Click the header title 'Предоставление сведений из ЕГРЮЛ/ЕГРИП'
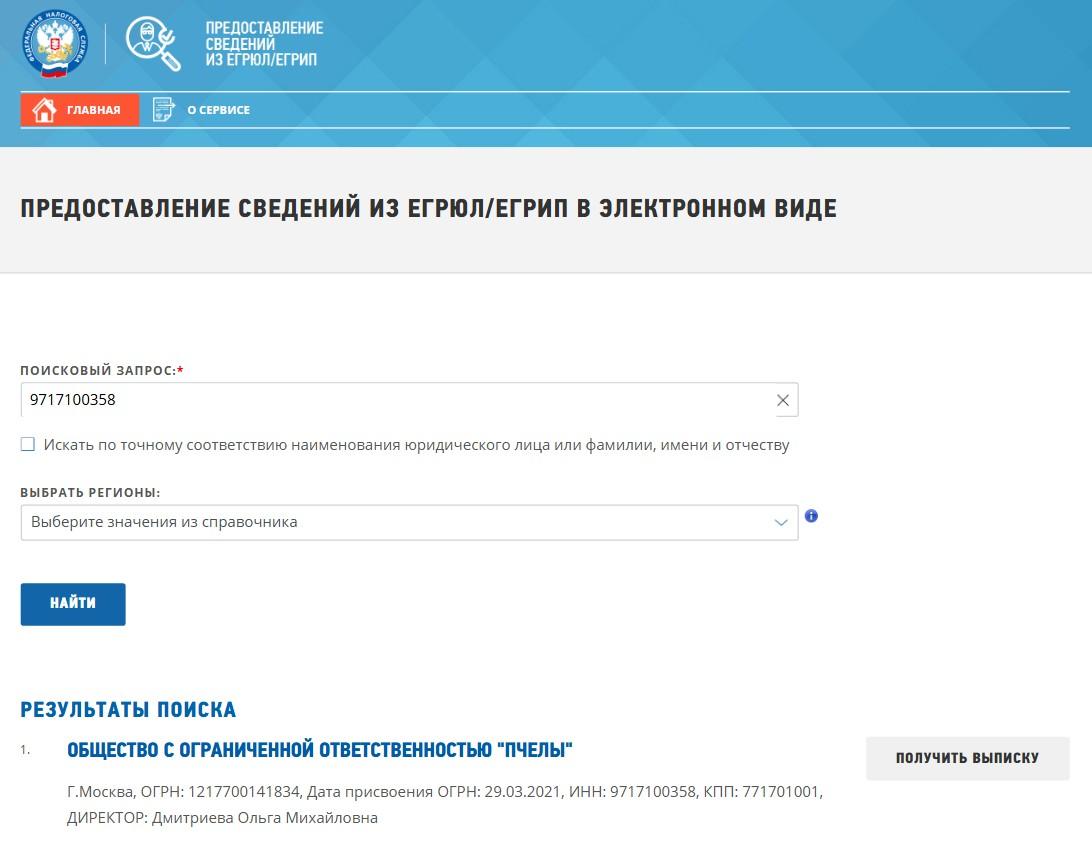1092x841 pixels. pyautogui.click(x=264, y=44)
